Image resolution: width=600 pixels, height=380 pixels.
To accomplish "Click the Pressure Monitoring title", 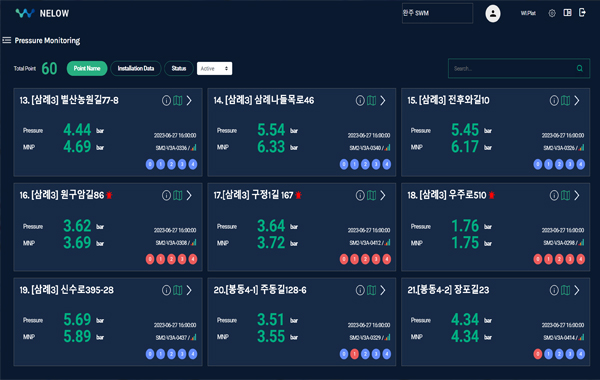I will [47, 41].
